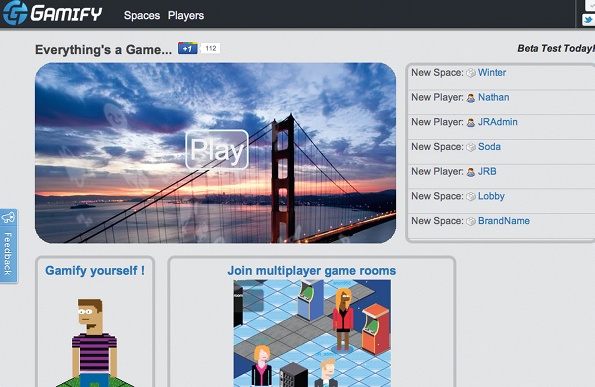The height and width of the screenshot is (387, 595).
Task: Click cube icon beside Soda
Action: coord(471,147)
